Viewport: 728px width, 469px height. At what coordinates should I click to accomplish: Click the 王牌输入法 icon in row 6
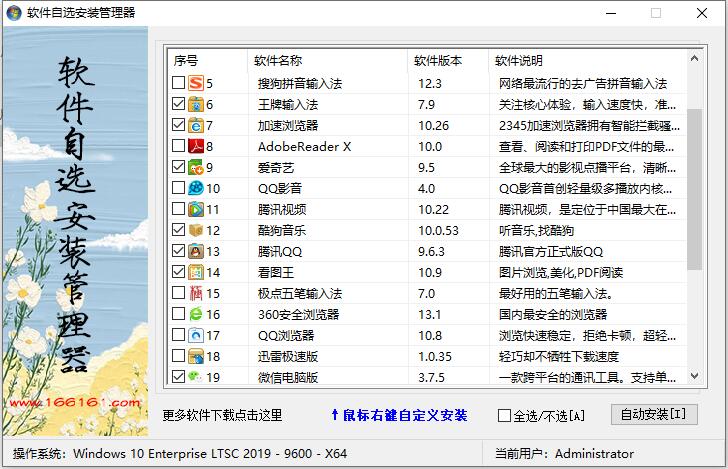196,104
